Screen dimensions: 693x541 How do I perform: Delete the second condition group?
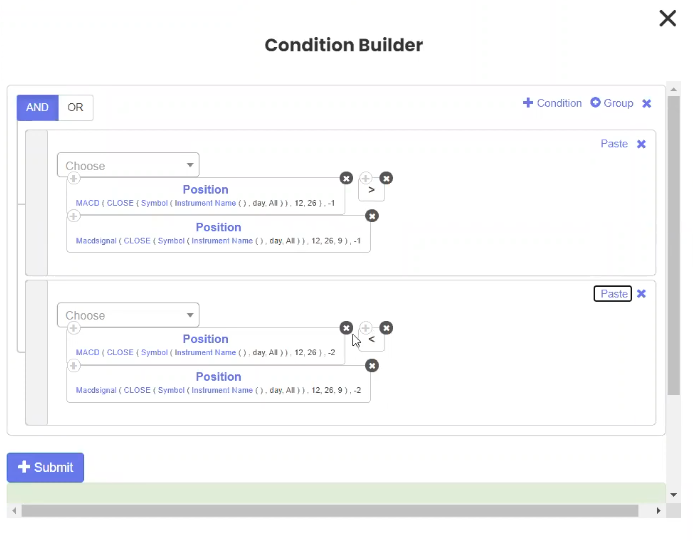(642, 294)
